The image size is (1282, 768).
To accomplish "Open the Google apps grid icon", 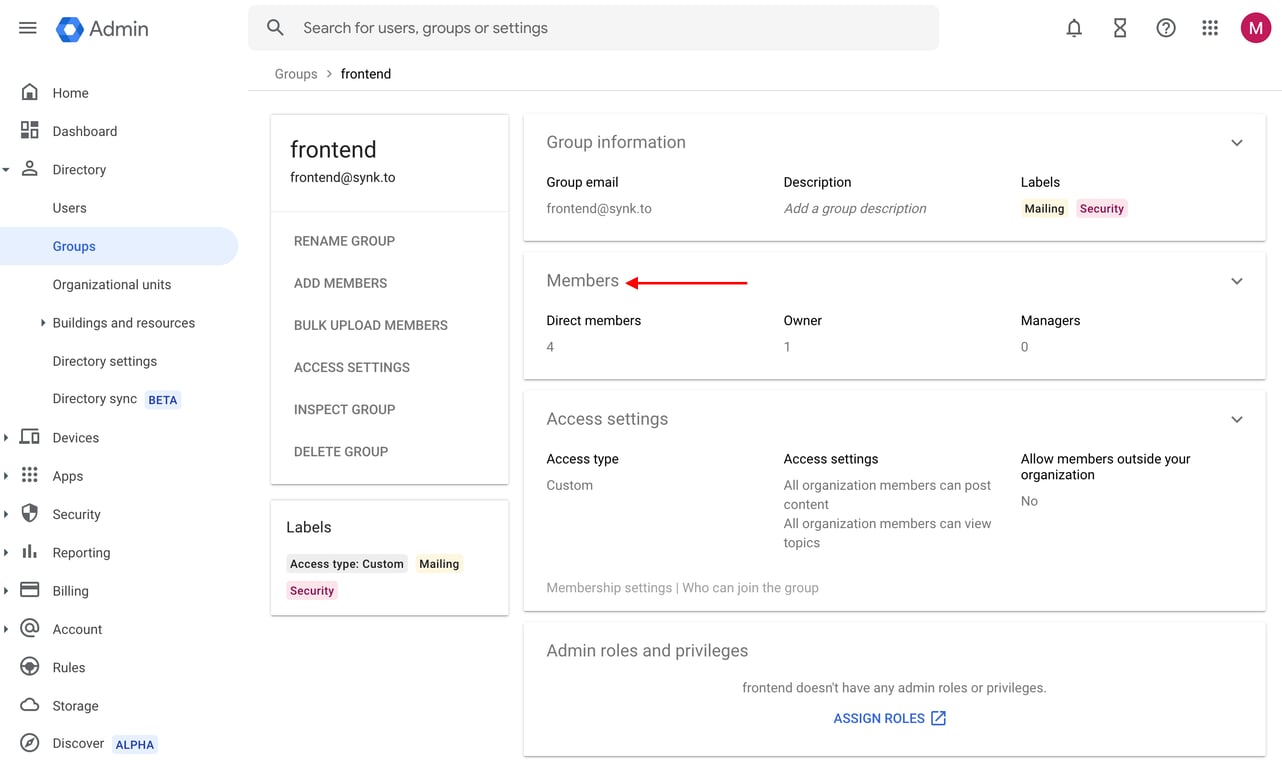I will 1210,28.
